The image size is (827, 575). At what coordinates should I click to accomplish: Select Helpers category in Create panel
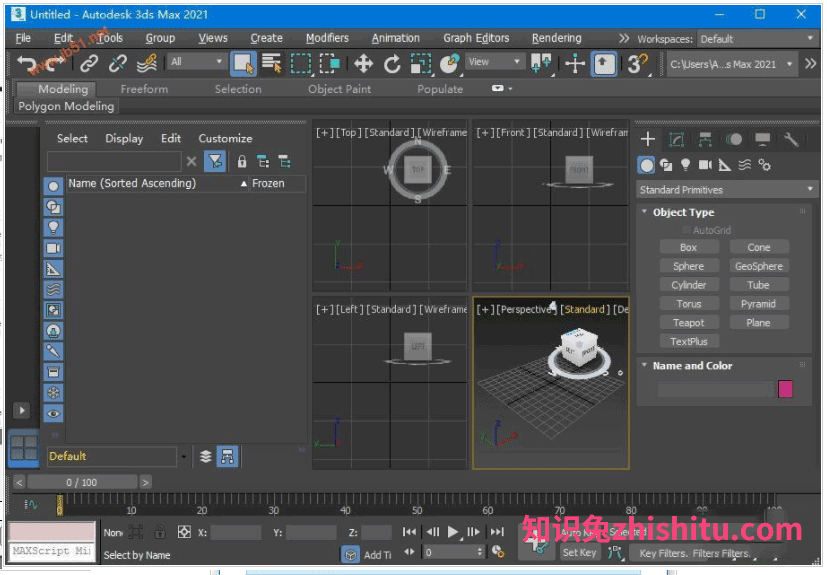[x=725, y=165]
